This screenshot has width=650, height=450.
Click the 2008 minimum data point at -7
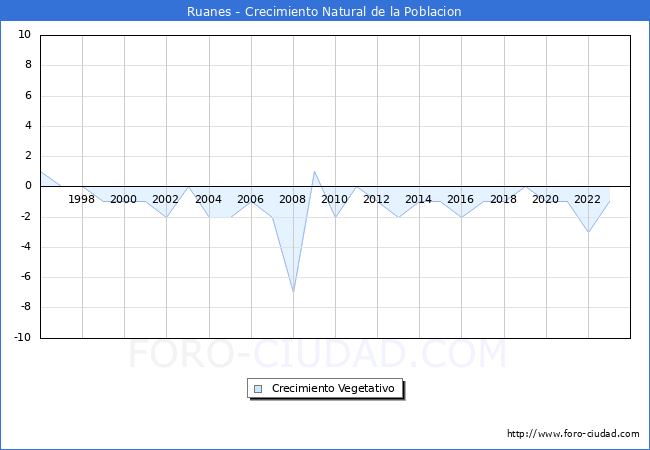tap(293, 292)
